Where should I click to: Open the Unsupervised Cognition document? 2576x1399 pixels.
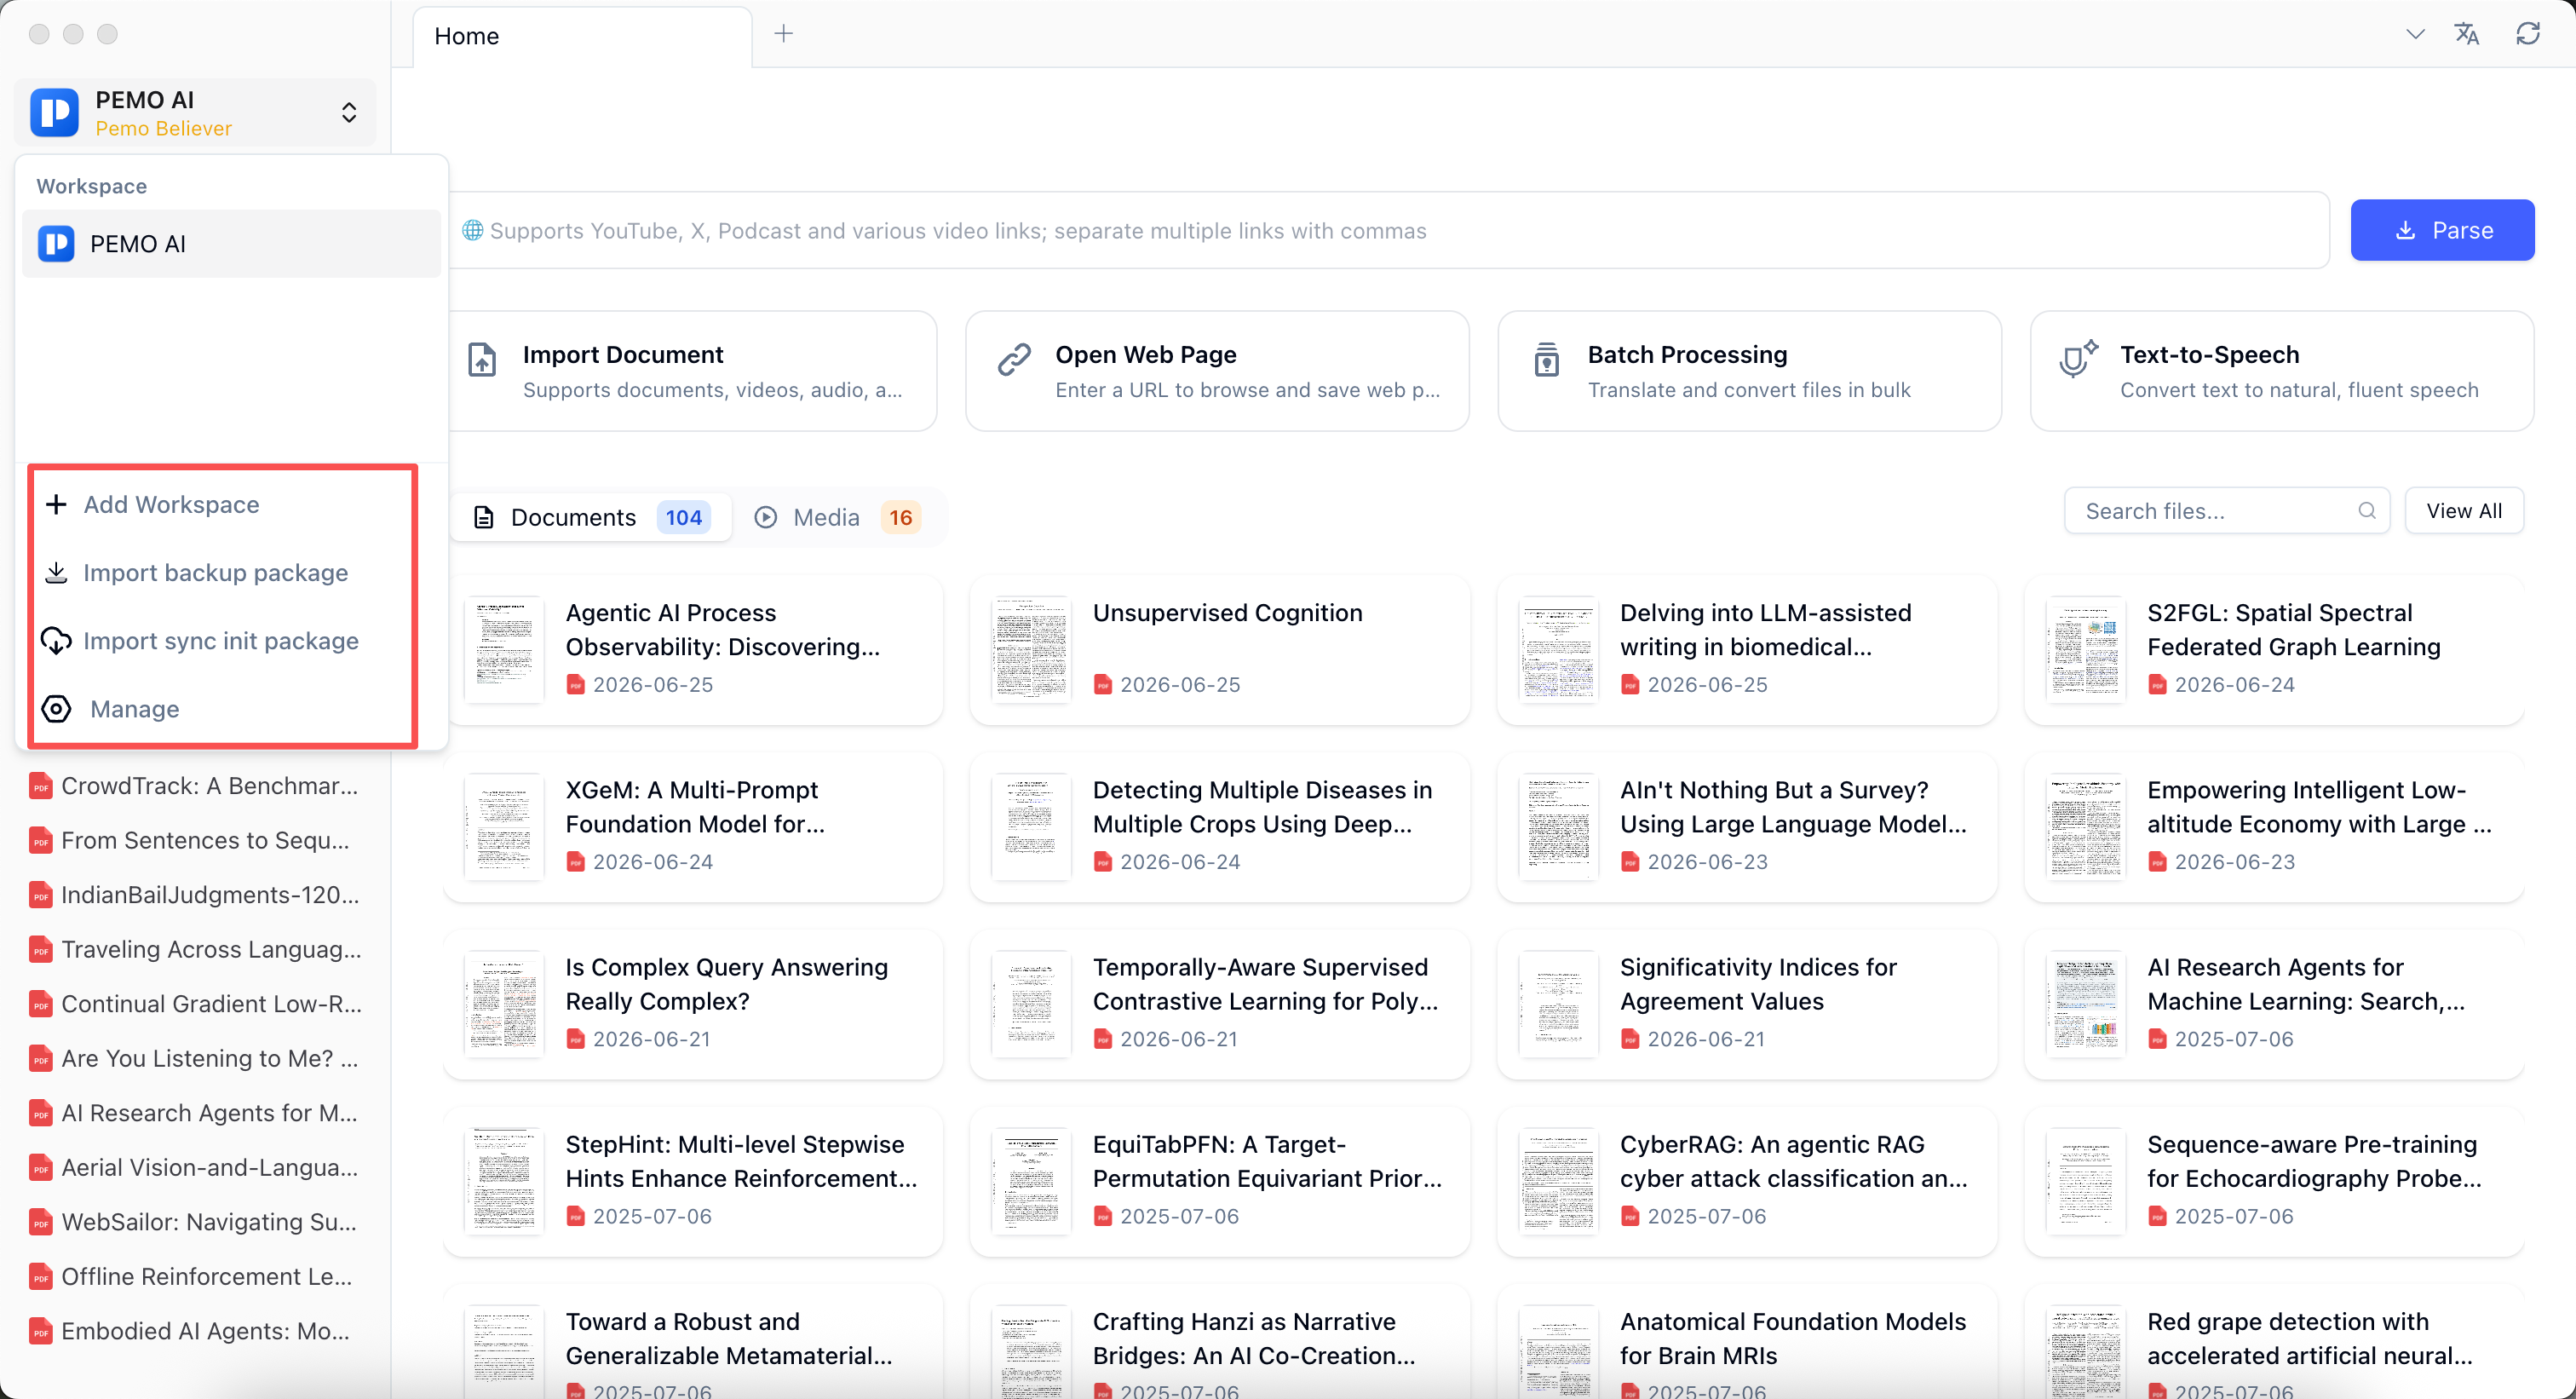[x=1220, y=649]
